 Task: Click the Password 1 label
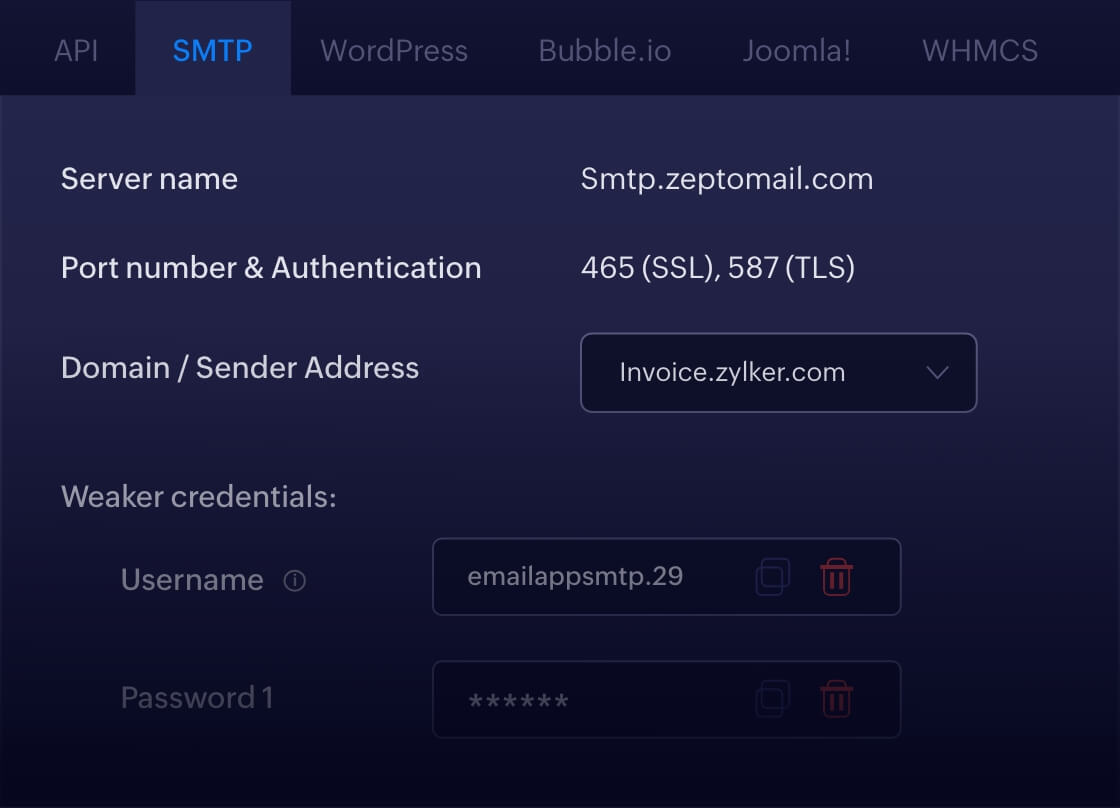point(197,698)
